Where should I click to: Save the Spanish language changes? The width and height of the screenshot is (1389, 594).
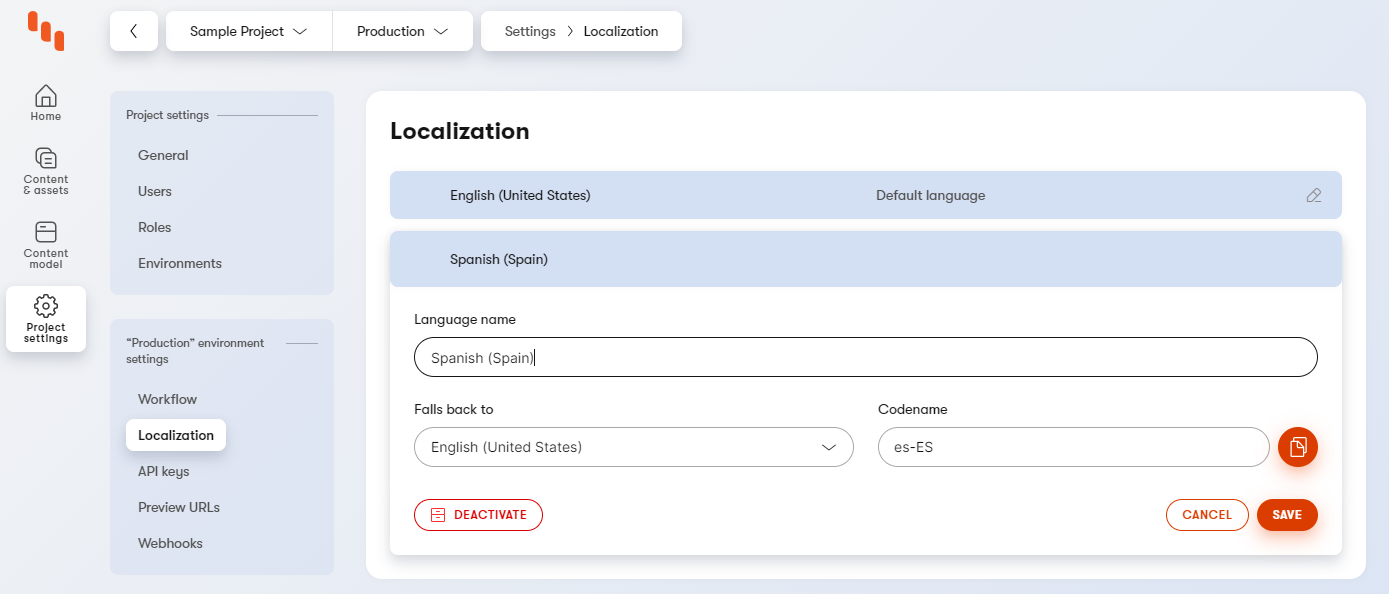1287,515
